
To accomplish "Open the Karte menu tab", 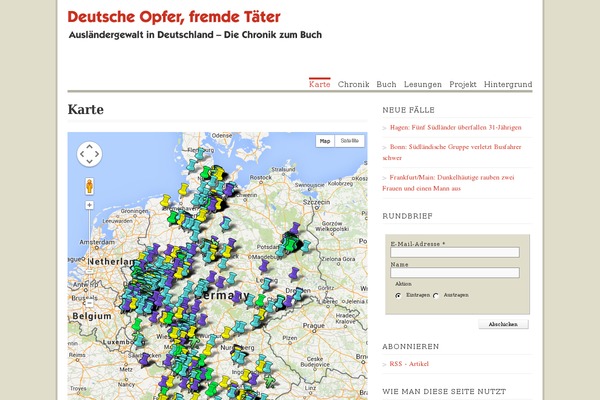I will pyautogui.click(x=320, y=85).
